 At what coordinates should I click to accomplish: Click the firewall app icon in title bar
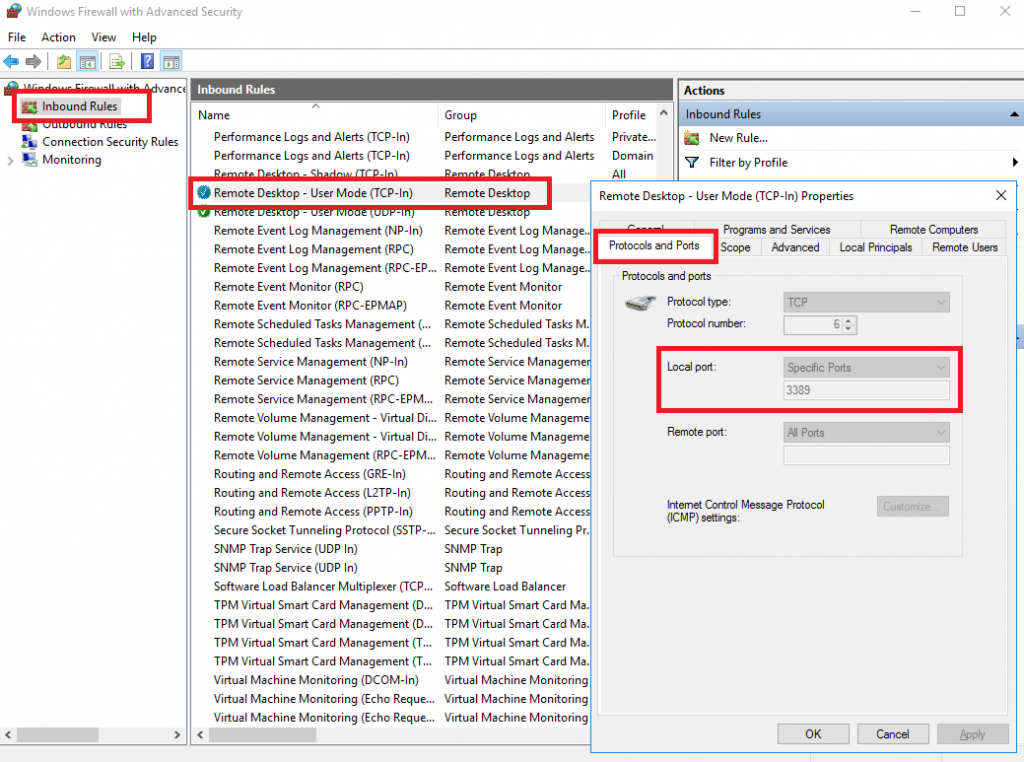pyautogui.click(x=13, y=11)
